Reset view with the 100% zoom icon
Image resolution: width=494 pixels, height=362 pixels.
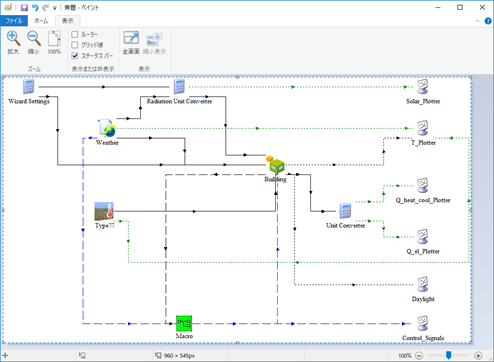tap(54, 39)
